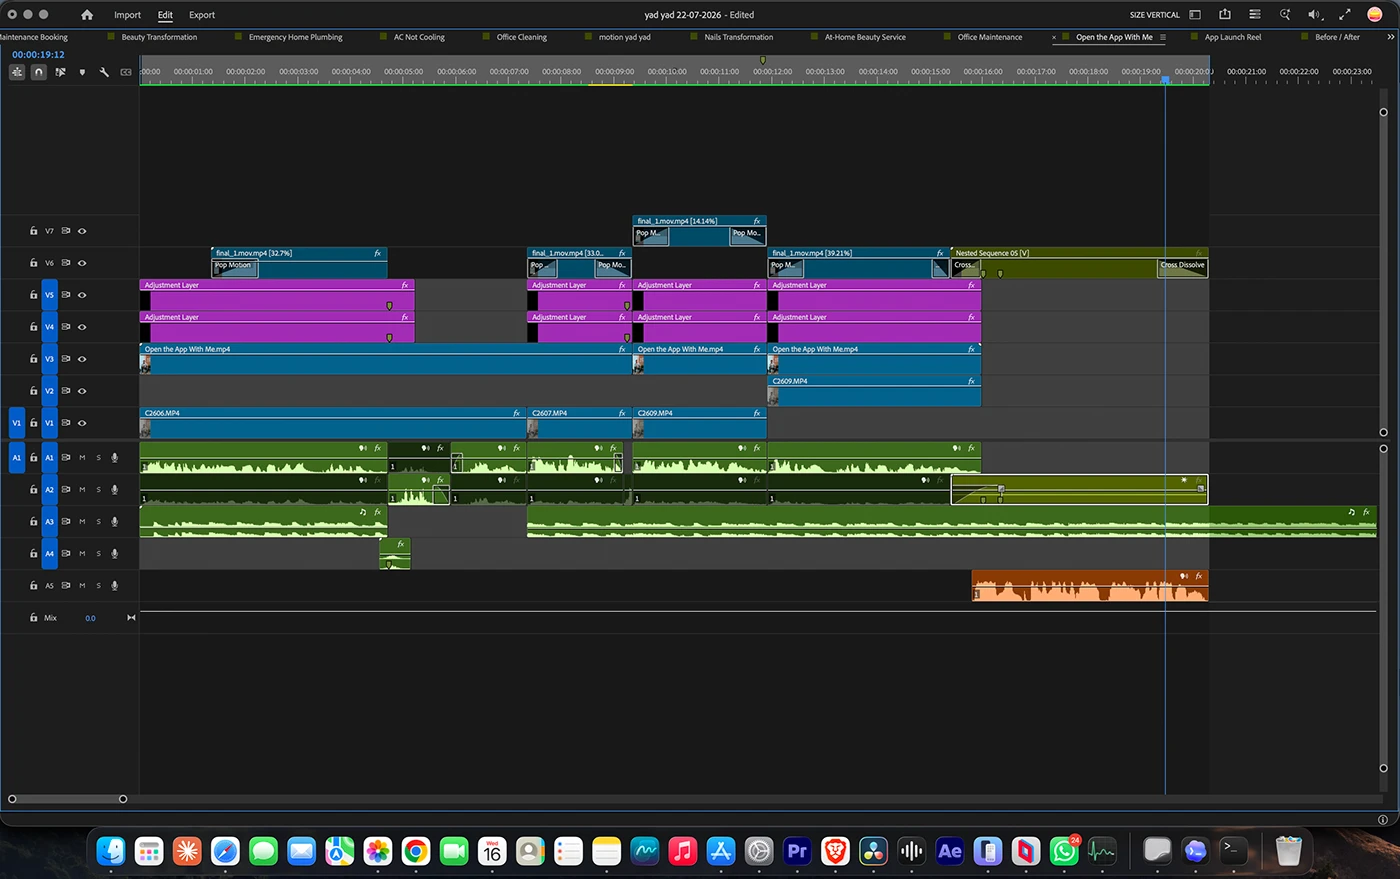Switch to Import tab
Image resolution: width=1400 pixels, height=879 pixels.
pos(127,15)
